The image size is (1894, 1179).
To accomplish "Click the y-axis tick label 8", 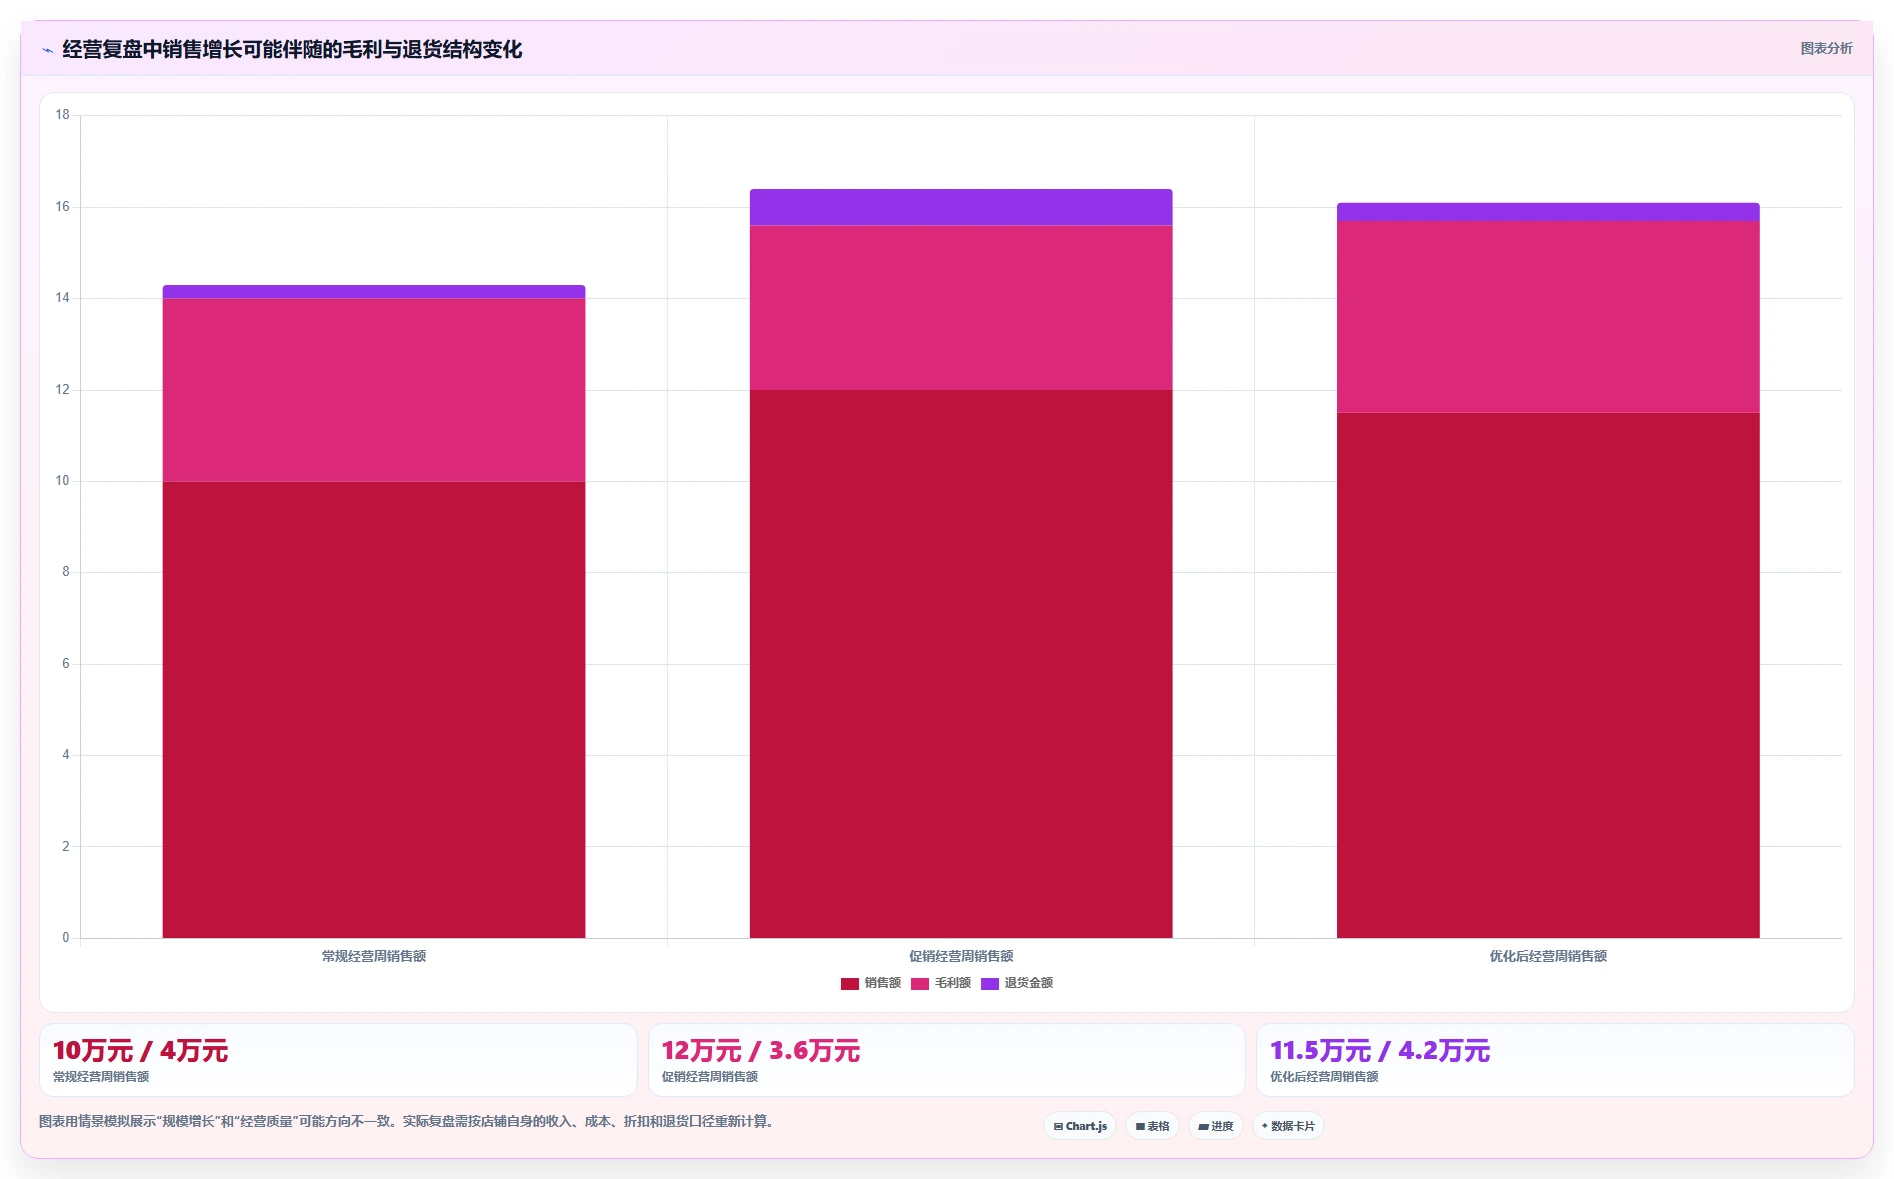I will pos(66,572).
